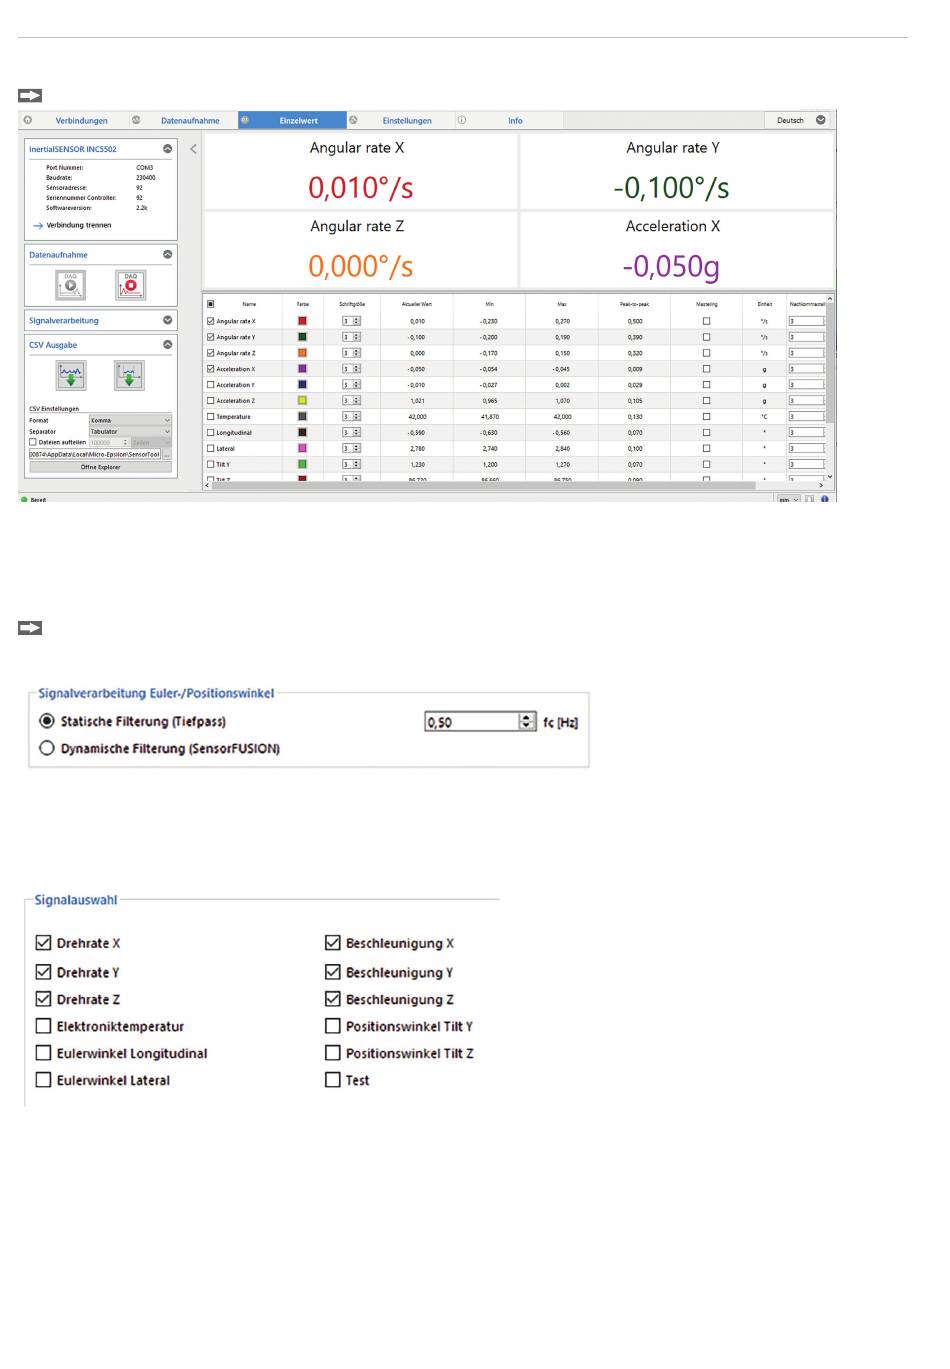Click the red color swatch for Angular rate X
Image resolution: width=950 pixels, height=1369 pixels.
click(303, 321)
